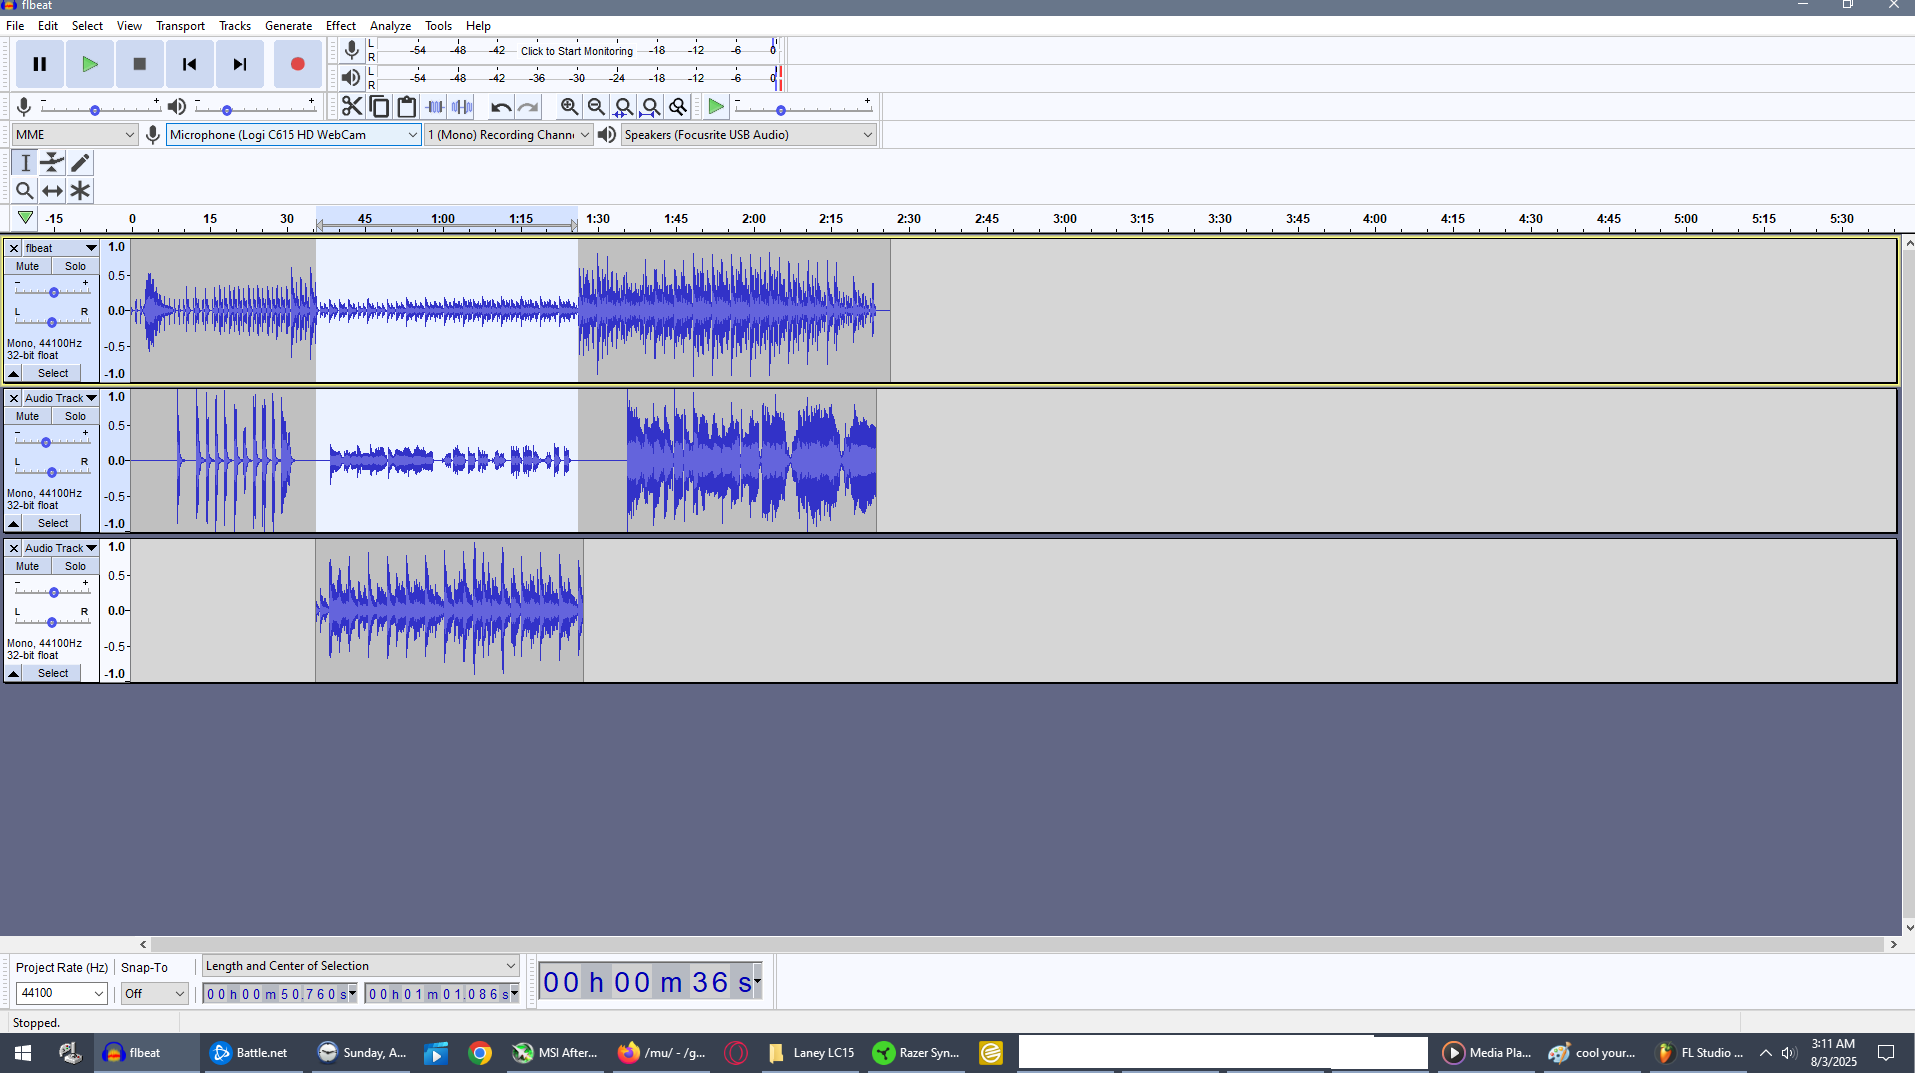This screenshot has height=1073, width=1915.
Task: Open the Effect menu
Action: [341, 26]
